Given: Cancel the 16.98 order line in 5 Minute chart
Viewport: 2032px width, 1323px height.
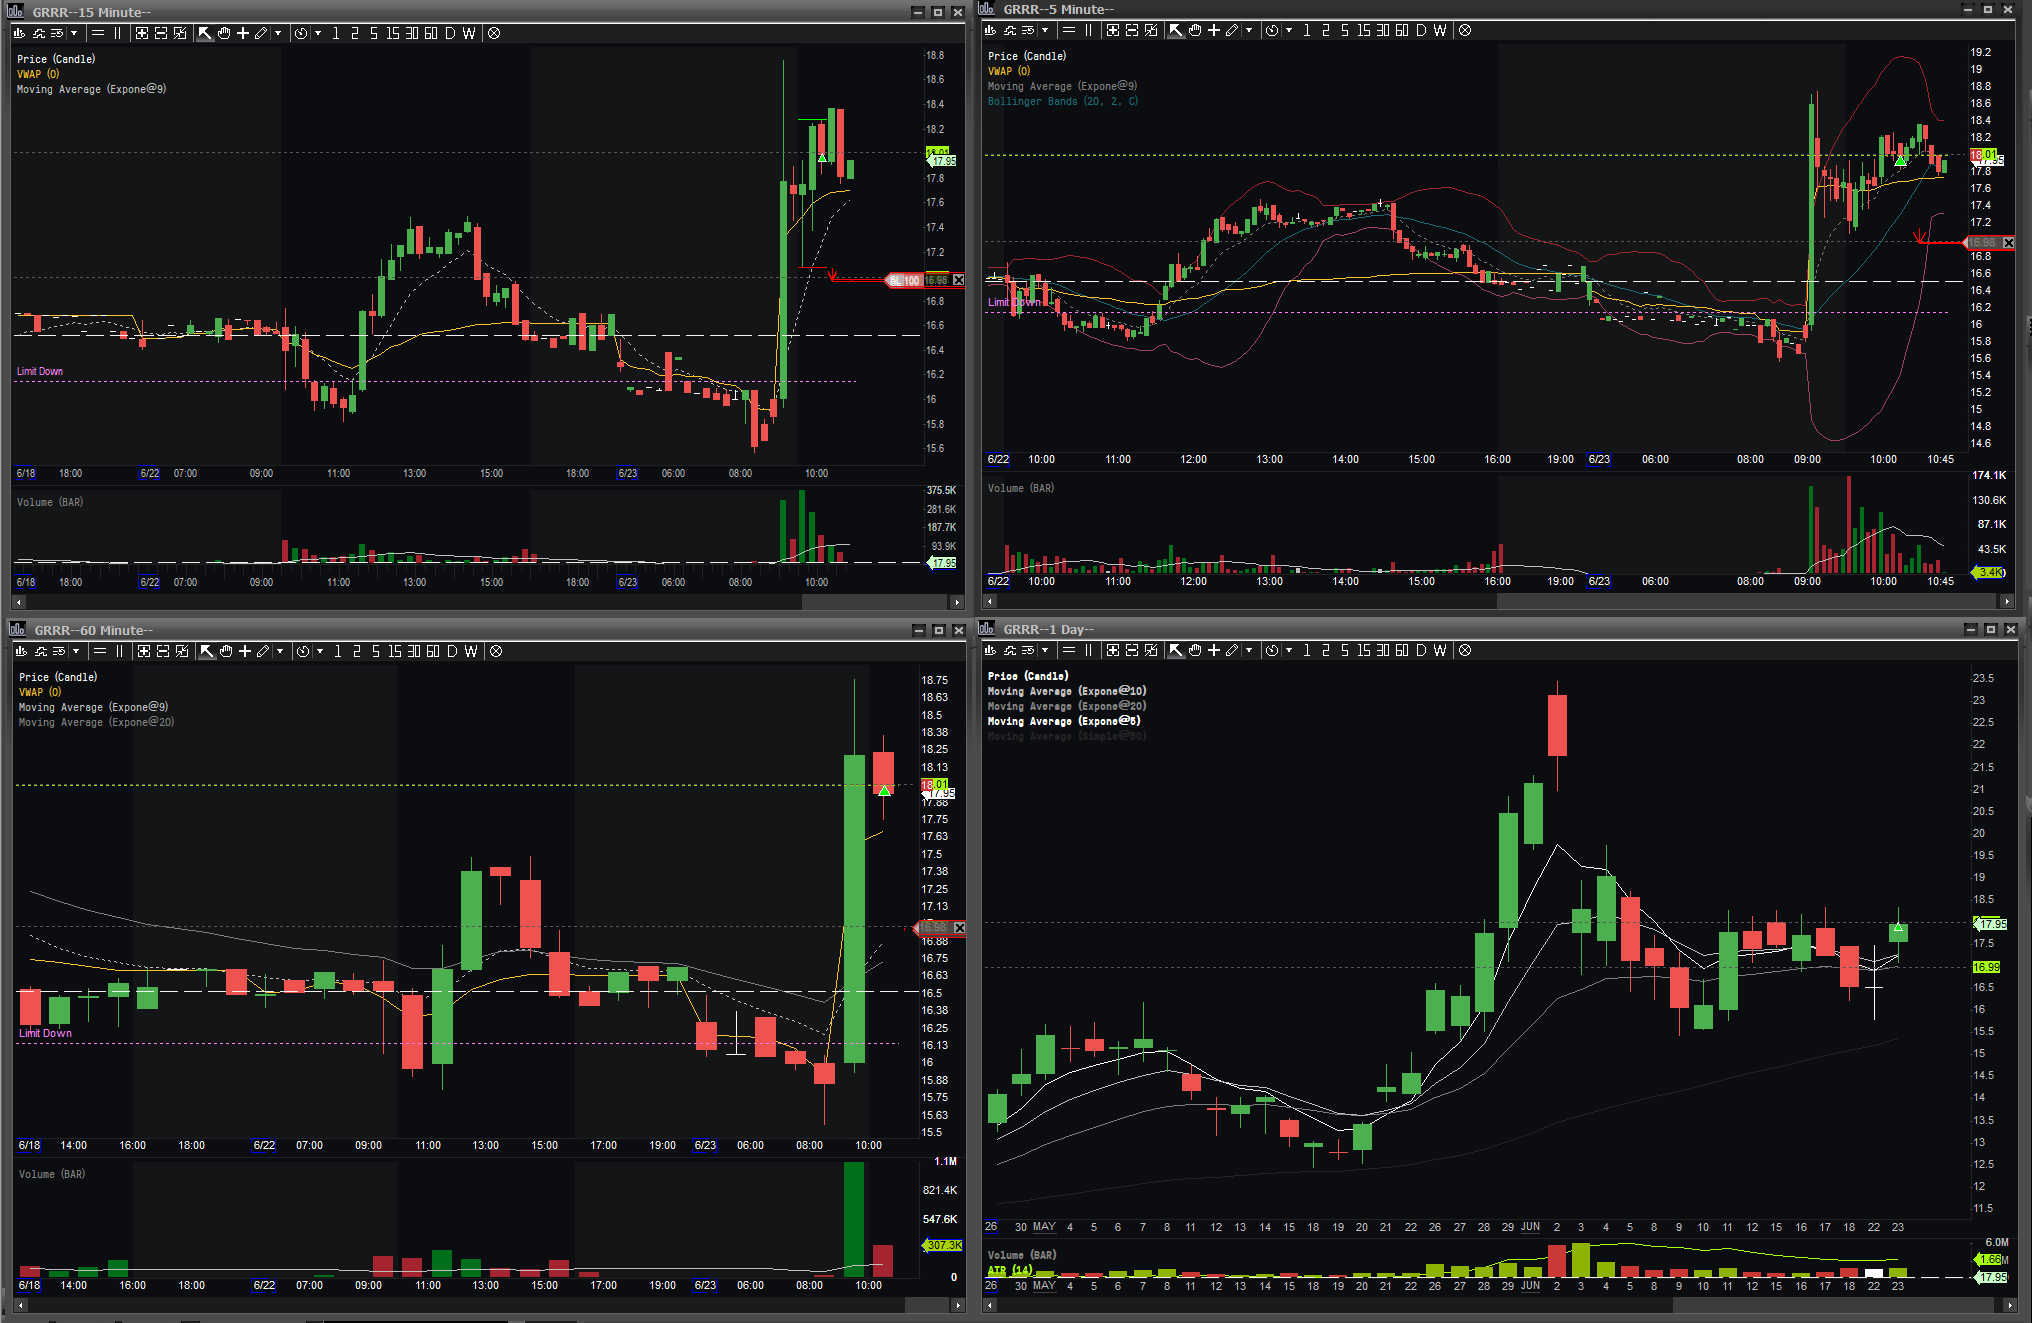Looking at the screenshot, I should click(x=2008, y=243).
